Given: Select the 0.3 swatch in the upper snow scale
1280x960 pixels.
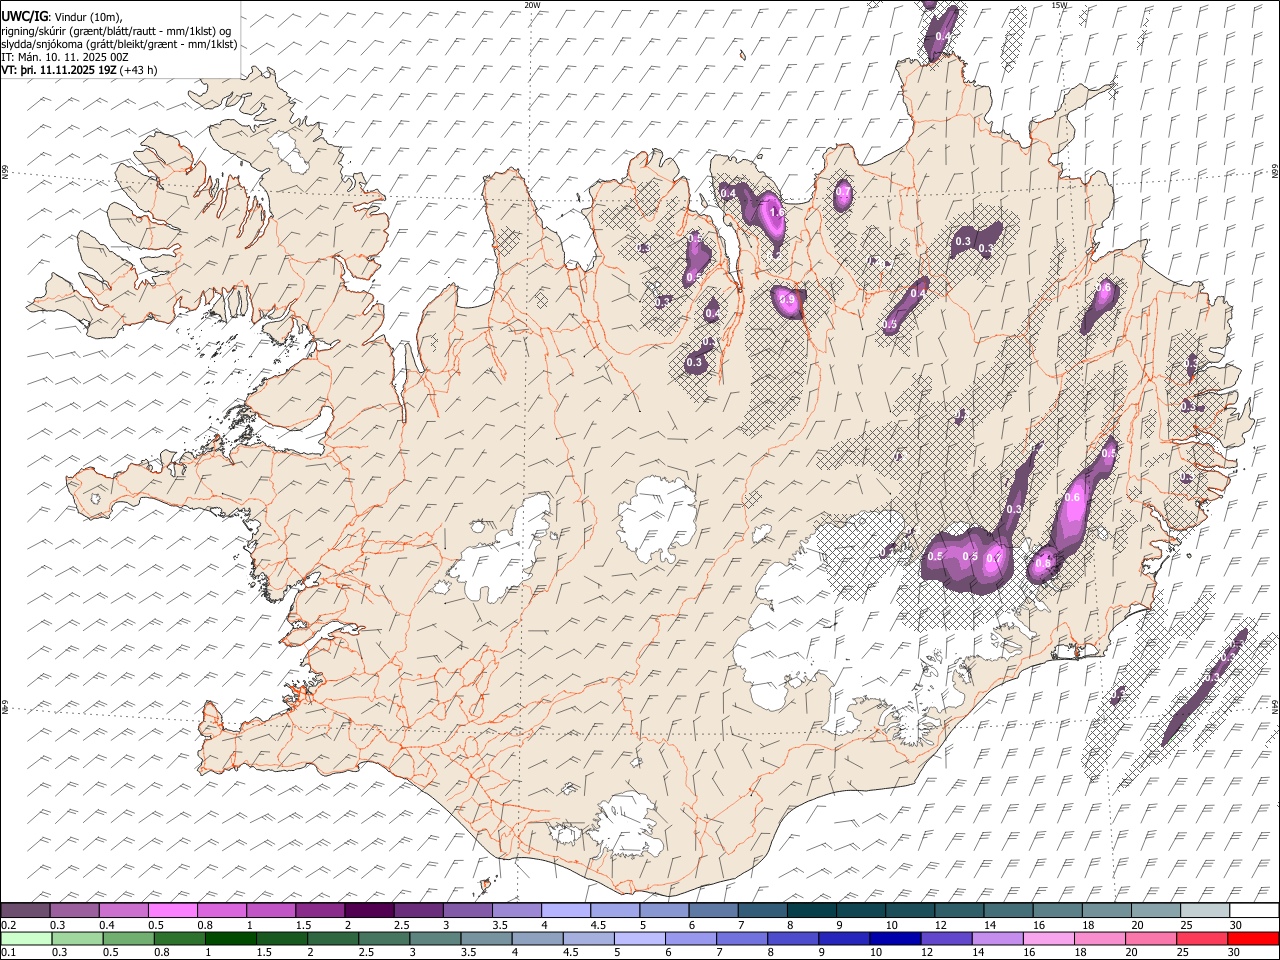Looking at the screenshot, I should pos(74,910).
